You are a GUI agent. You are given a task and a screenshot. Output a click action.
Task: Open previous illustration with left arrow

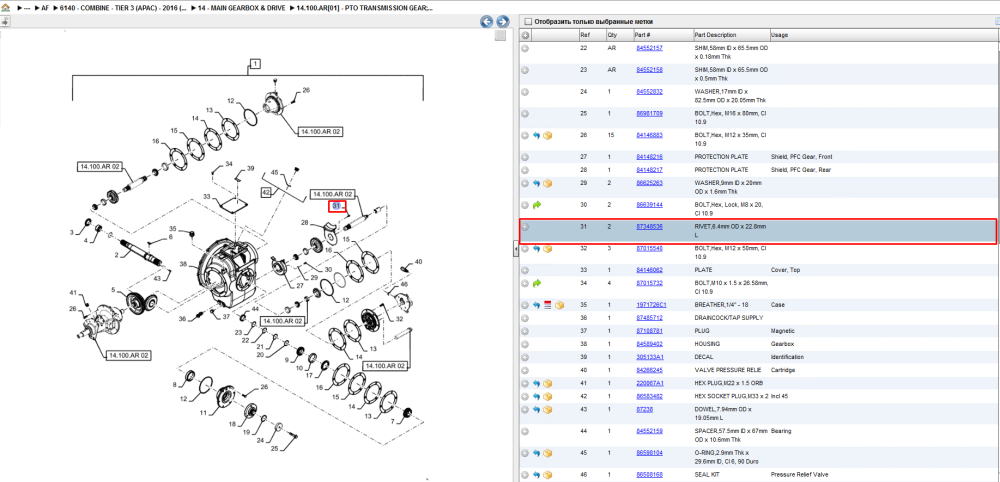point(487,22)
